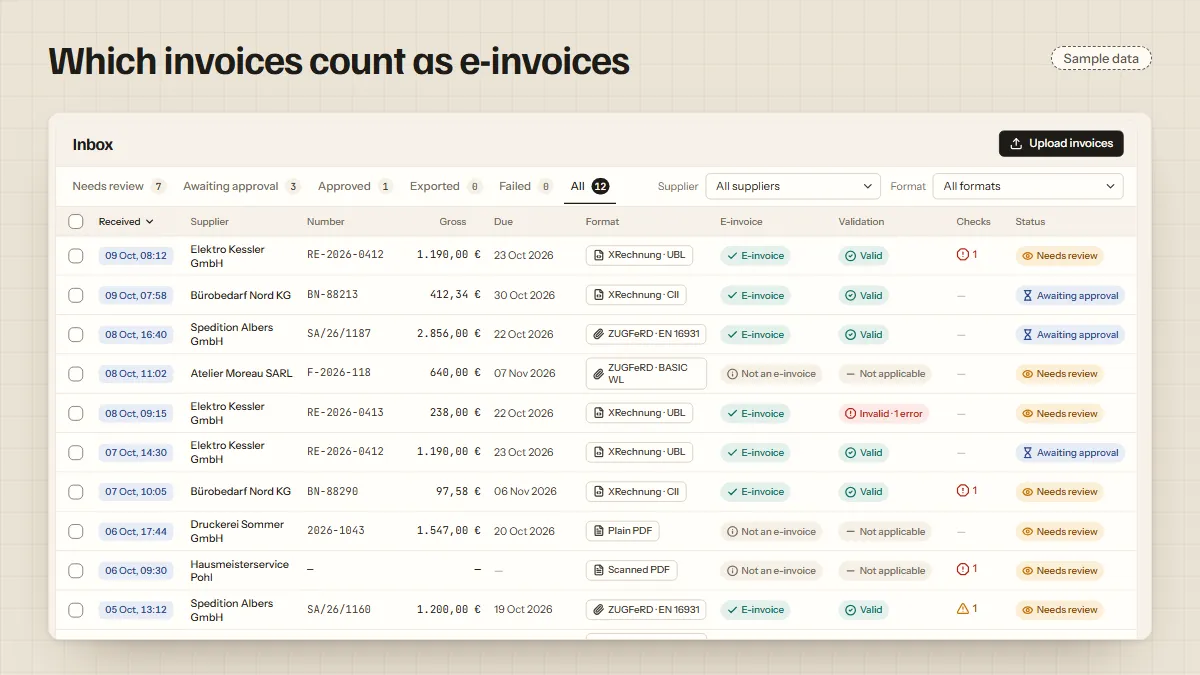Viewport: 1200px width, 675px height.
Task: Click the Hausmeisterservice Pohl supplier name
Action: tap(240, 570)
